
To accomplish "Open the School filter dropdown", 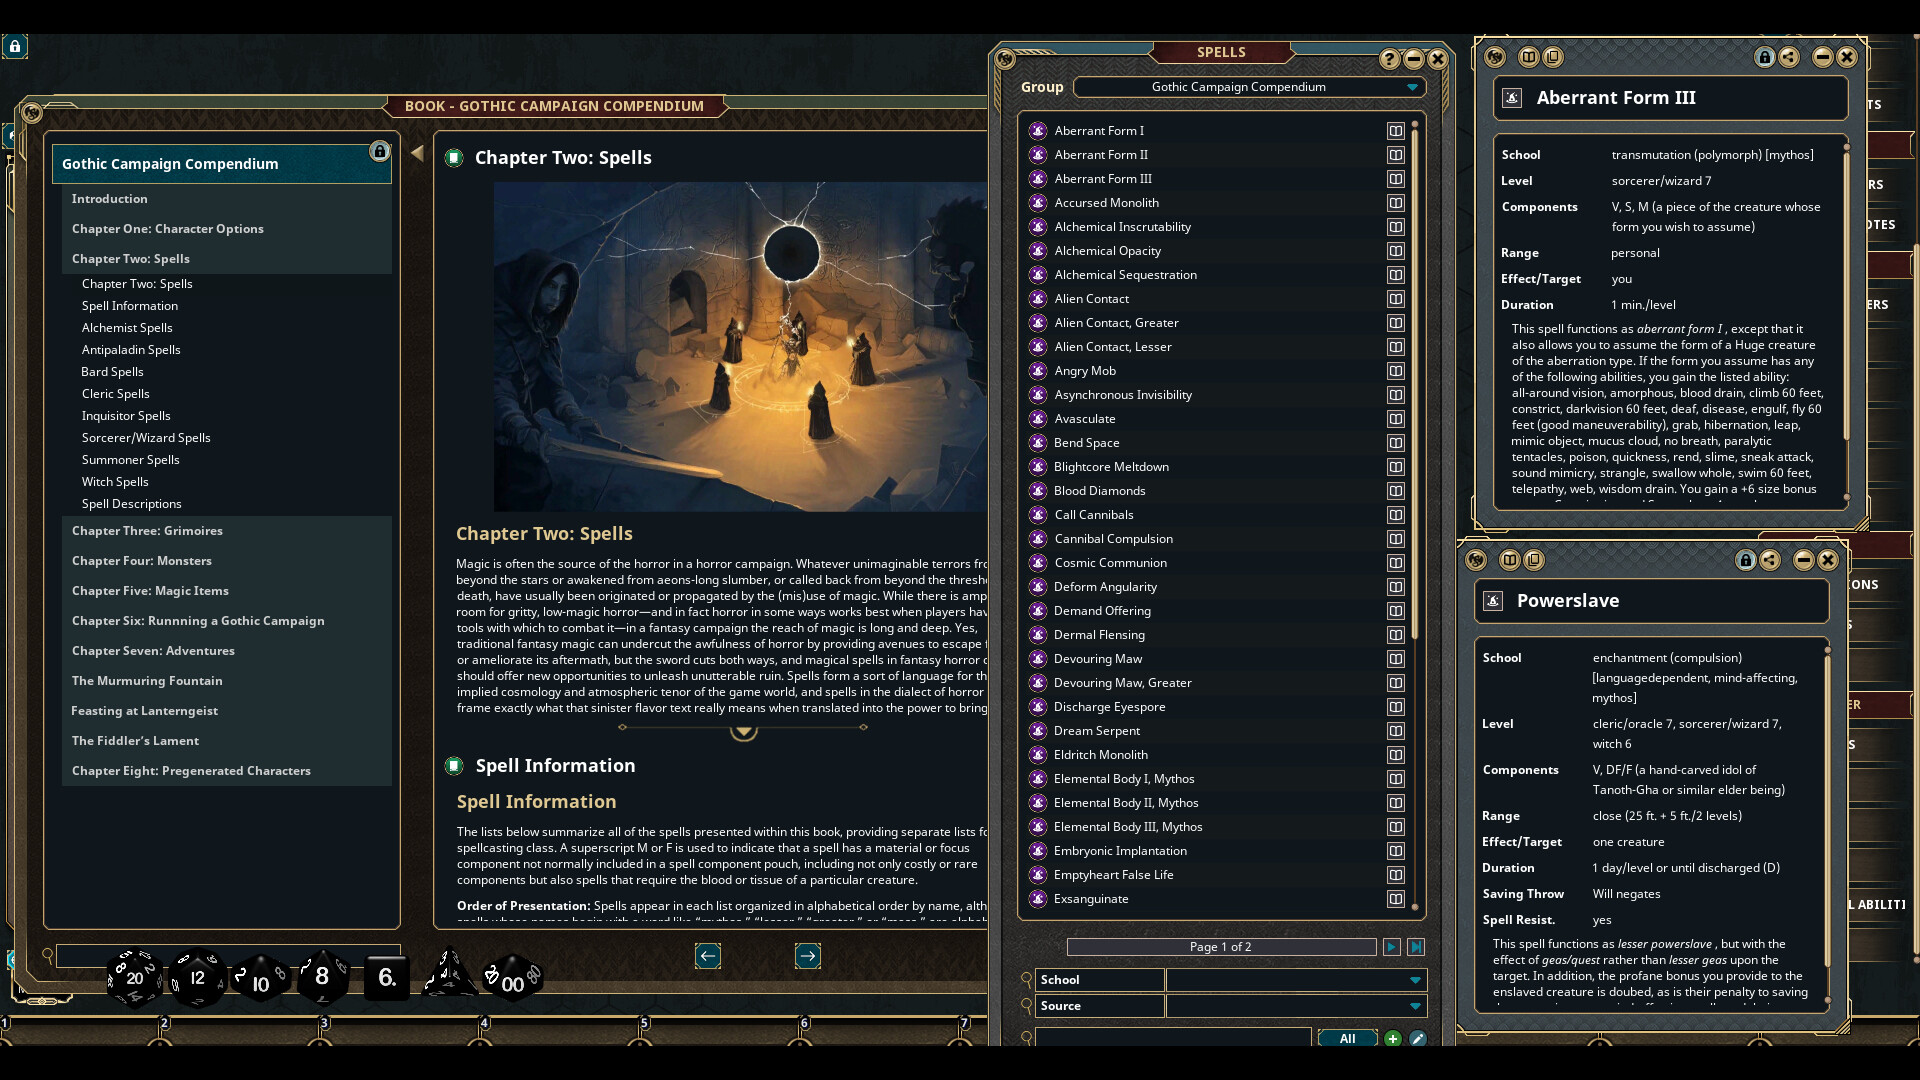I will point(1296,980).
